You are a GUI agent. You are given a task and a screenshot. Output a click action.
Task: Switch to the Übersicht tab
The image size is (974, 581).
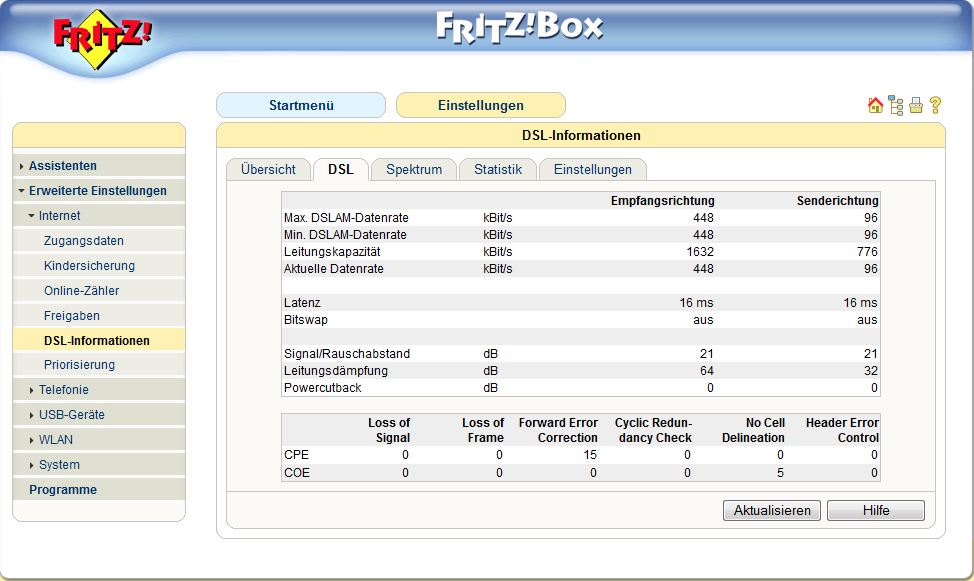(268, 170)
